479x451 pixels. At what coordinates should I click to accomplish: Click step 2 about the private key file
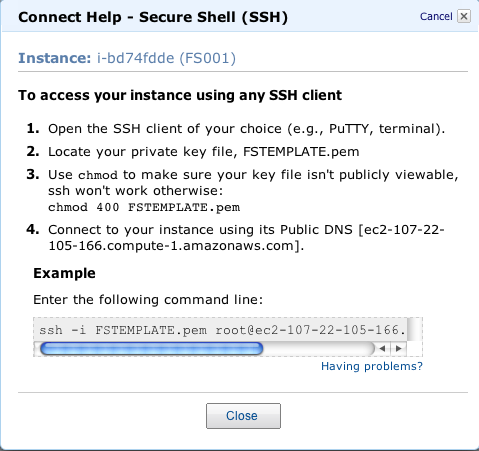coord(204,152)
